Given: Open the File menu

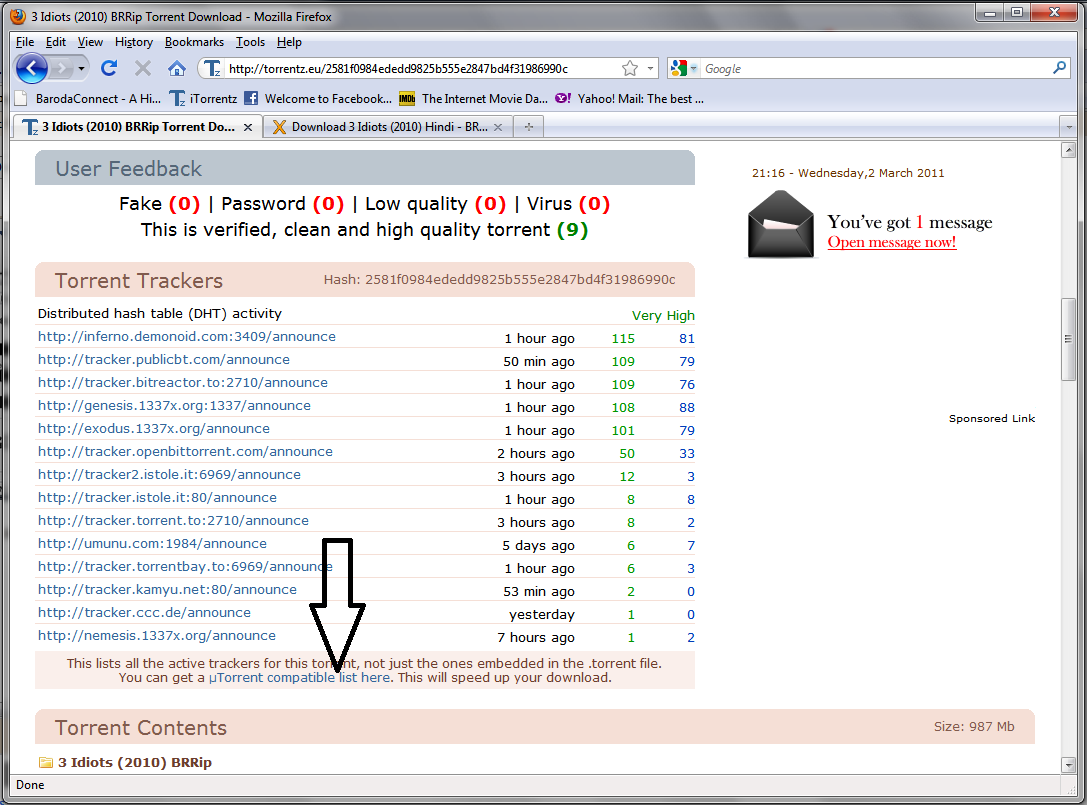Looking at the screenshot, I should coord(25,42).
